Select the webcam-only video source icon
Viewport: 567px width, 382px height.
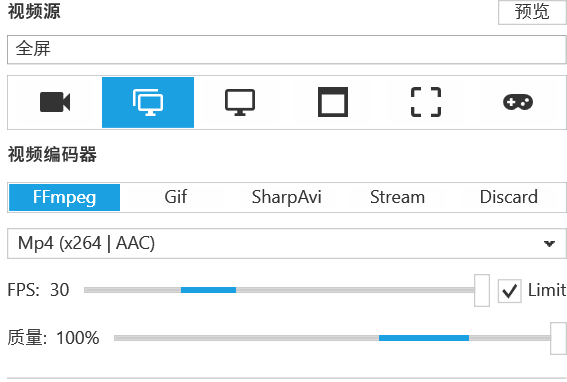tap(55, 102)
